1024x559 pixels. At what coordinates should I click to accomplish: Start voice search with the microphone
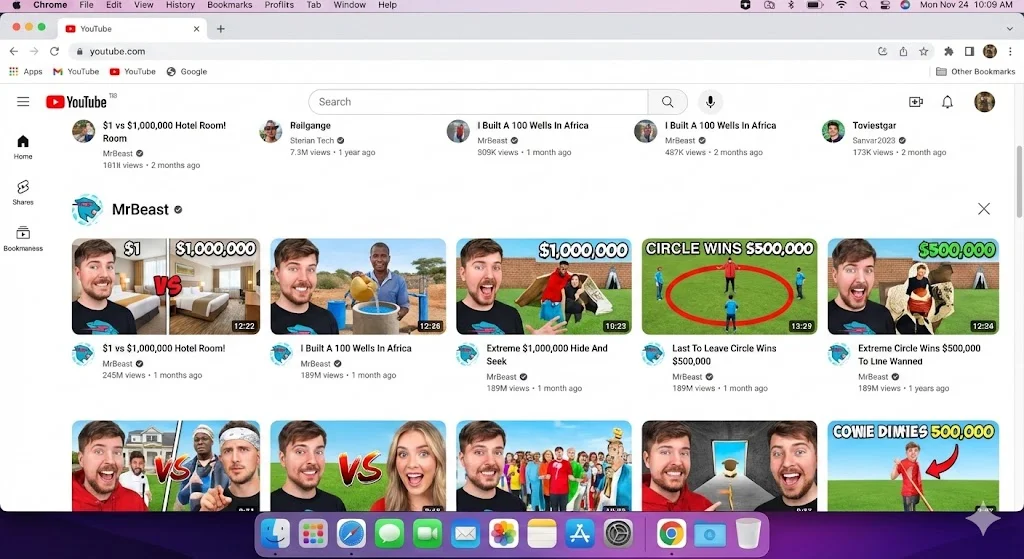pos(711,102)
